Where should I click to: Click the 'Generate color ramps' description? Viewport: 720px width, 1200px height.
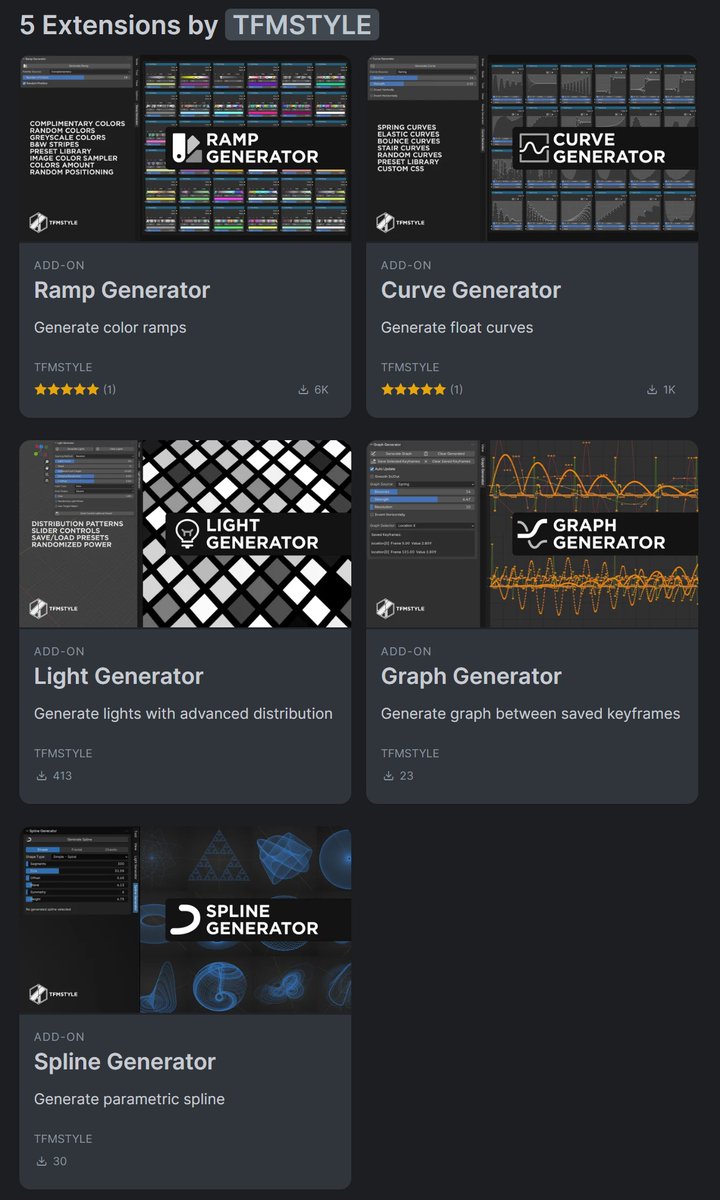[110, 328]
